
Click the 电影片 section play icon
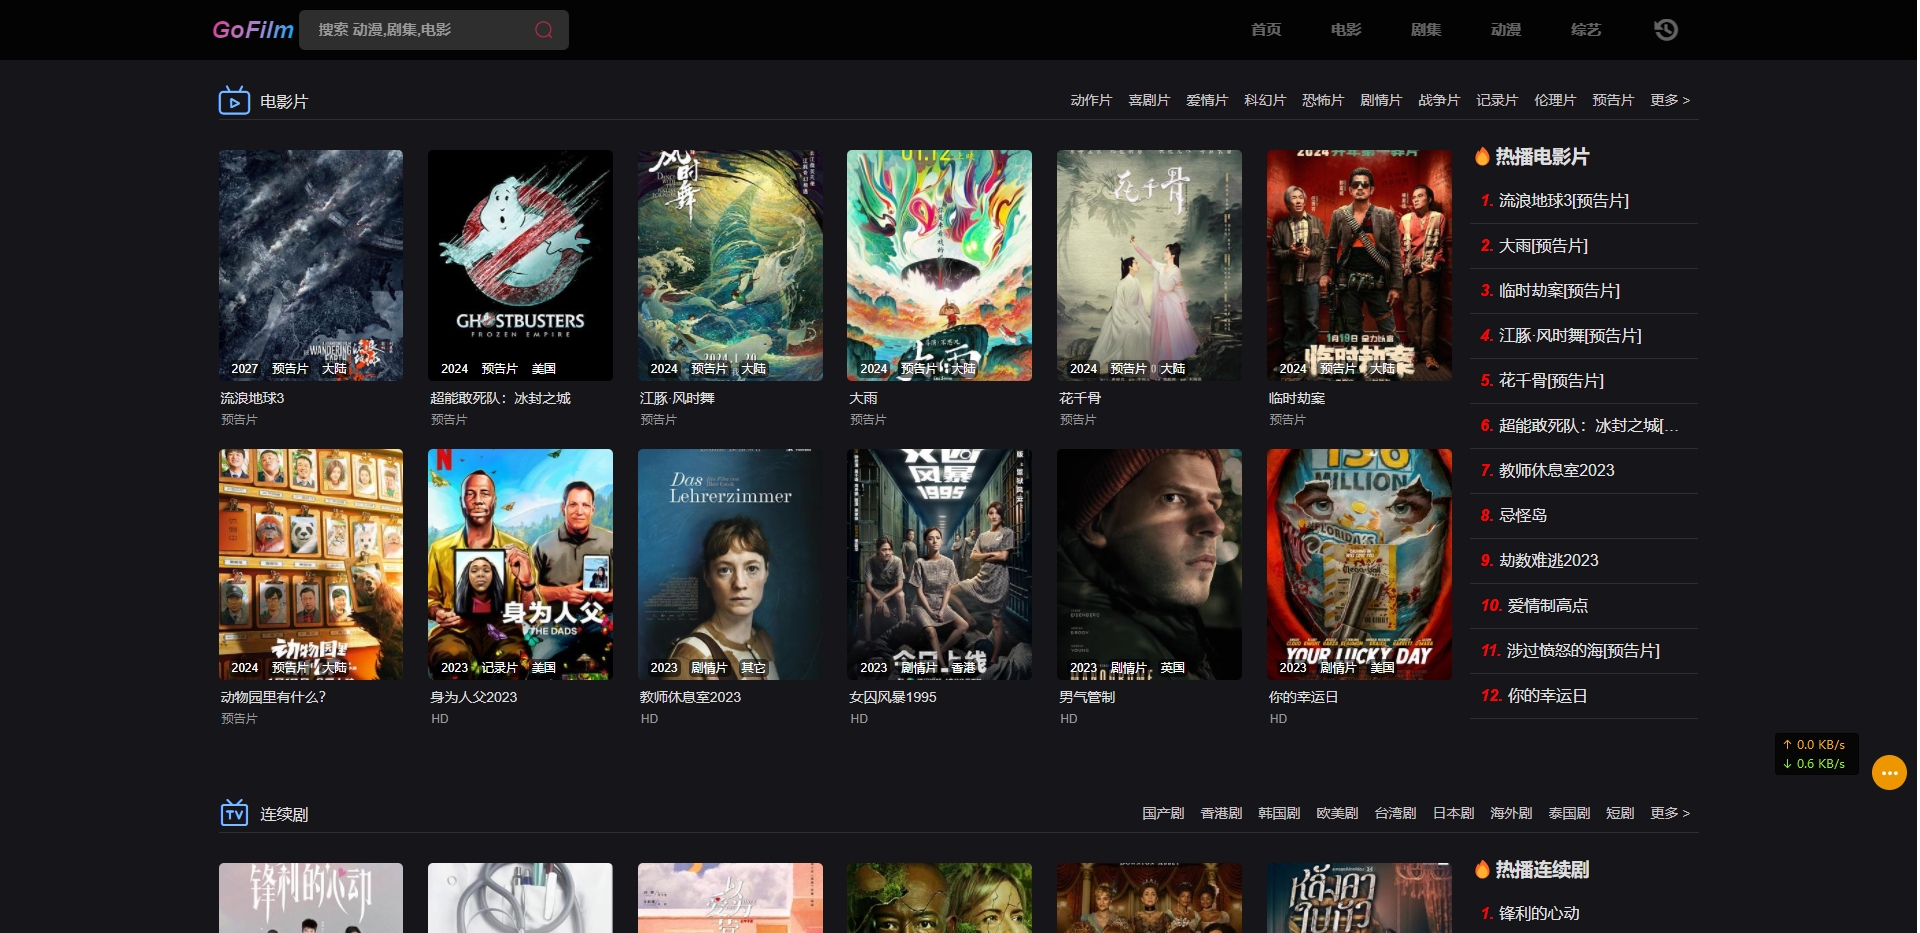[x=234, y=100]
